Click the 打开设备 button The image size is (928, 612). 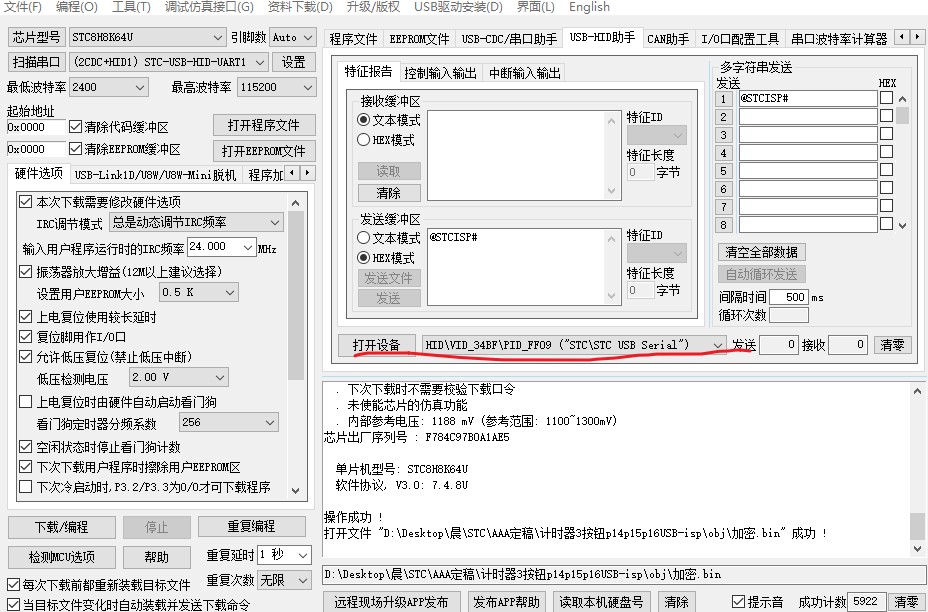coord(376,345)
